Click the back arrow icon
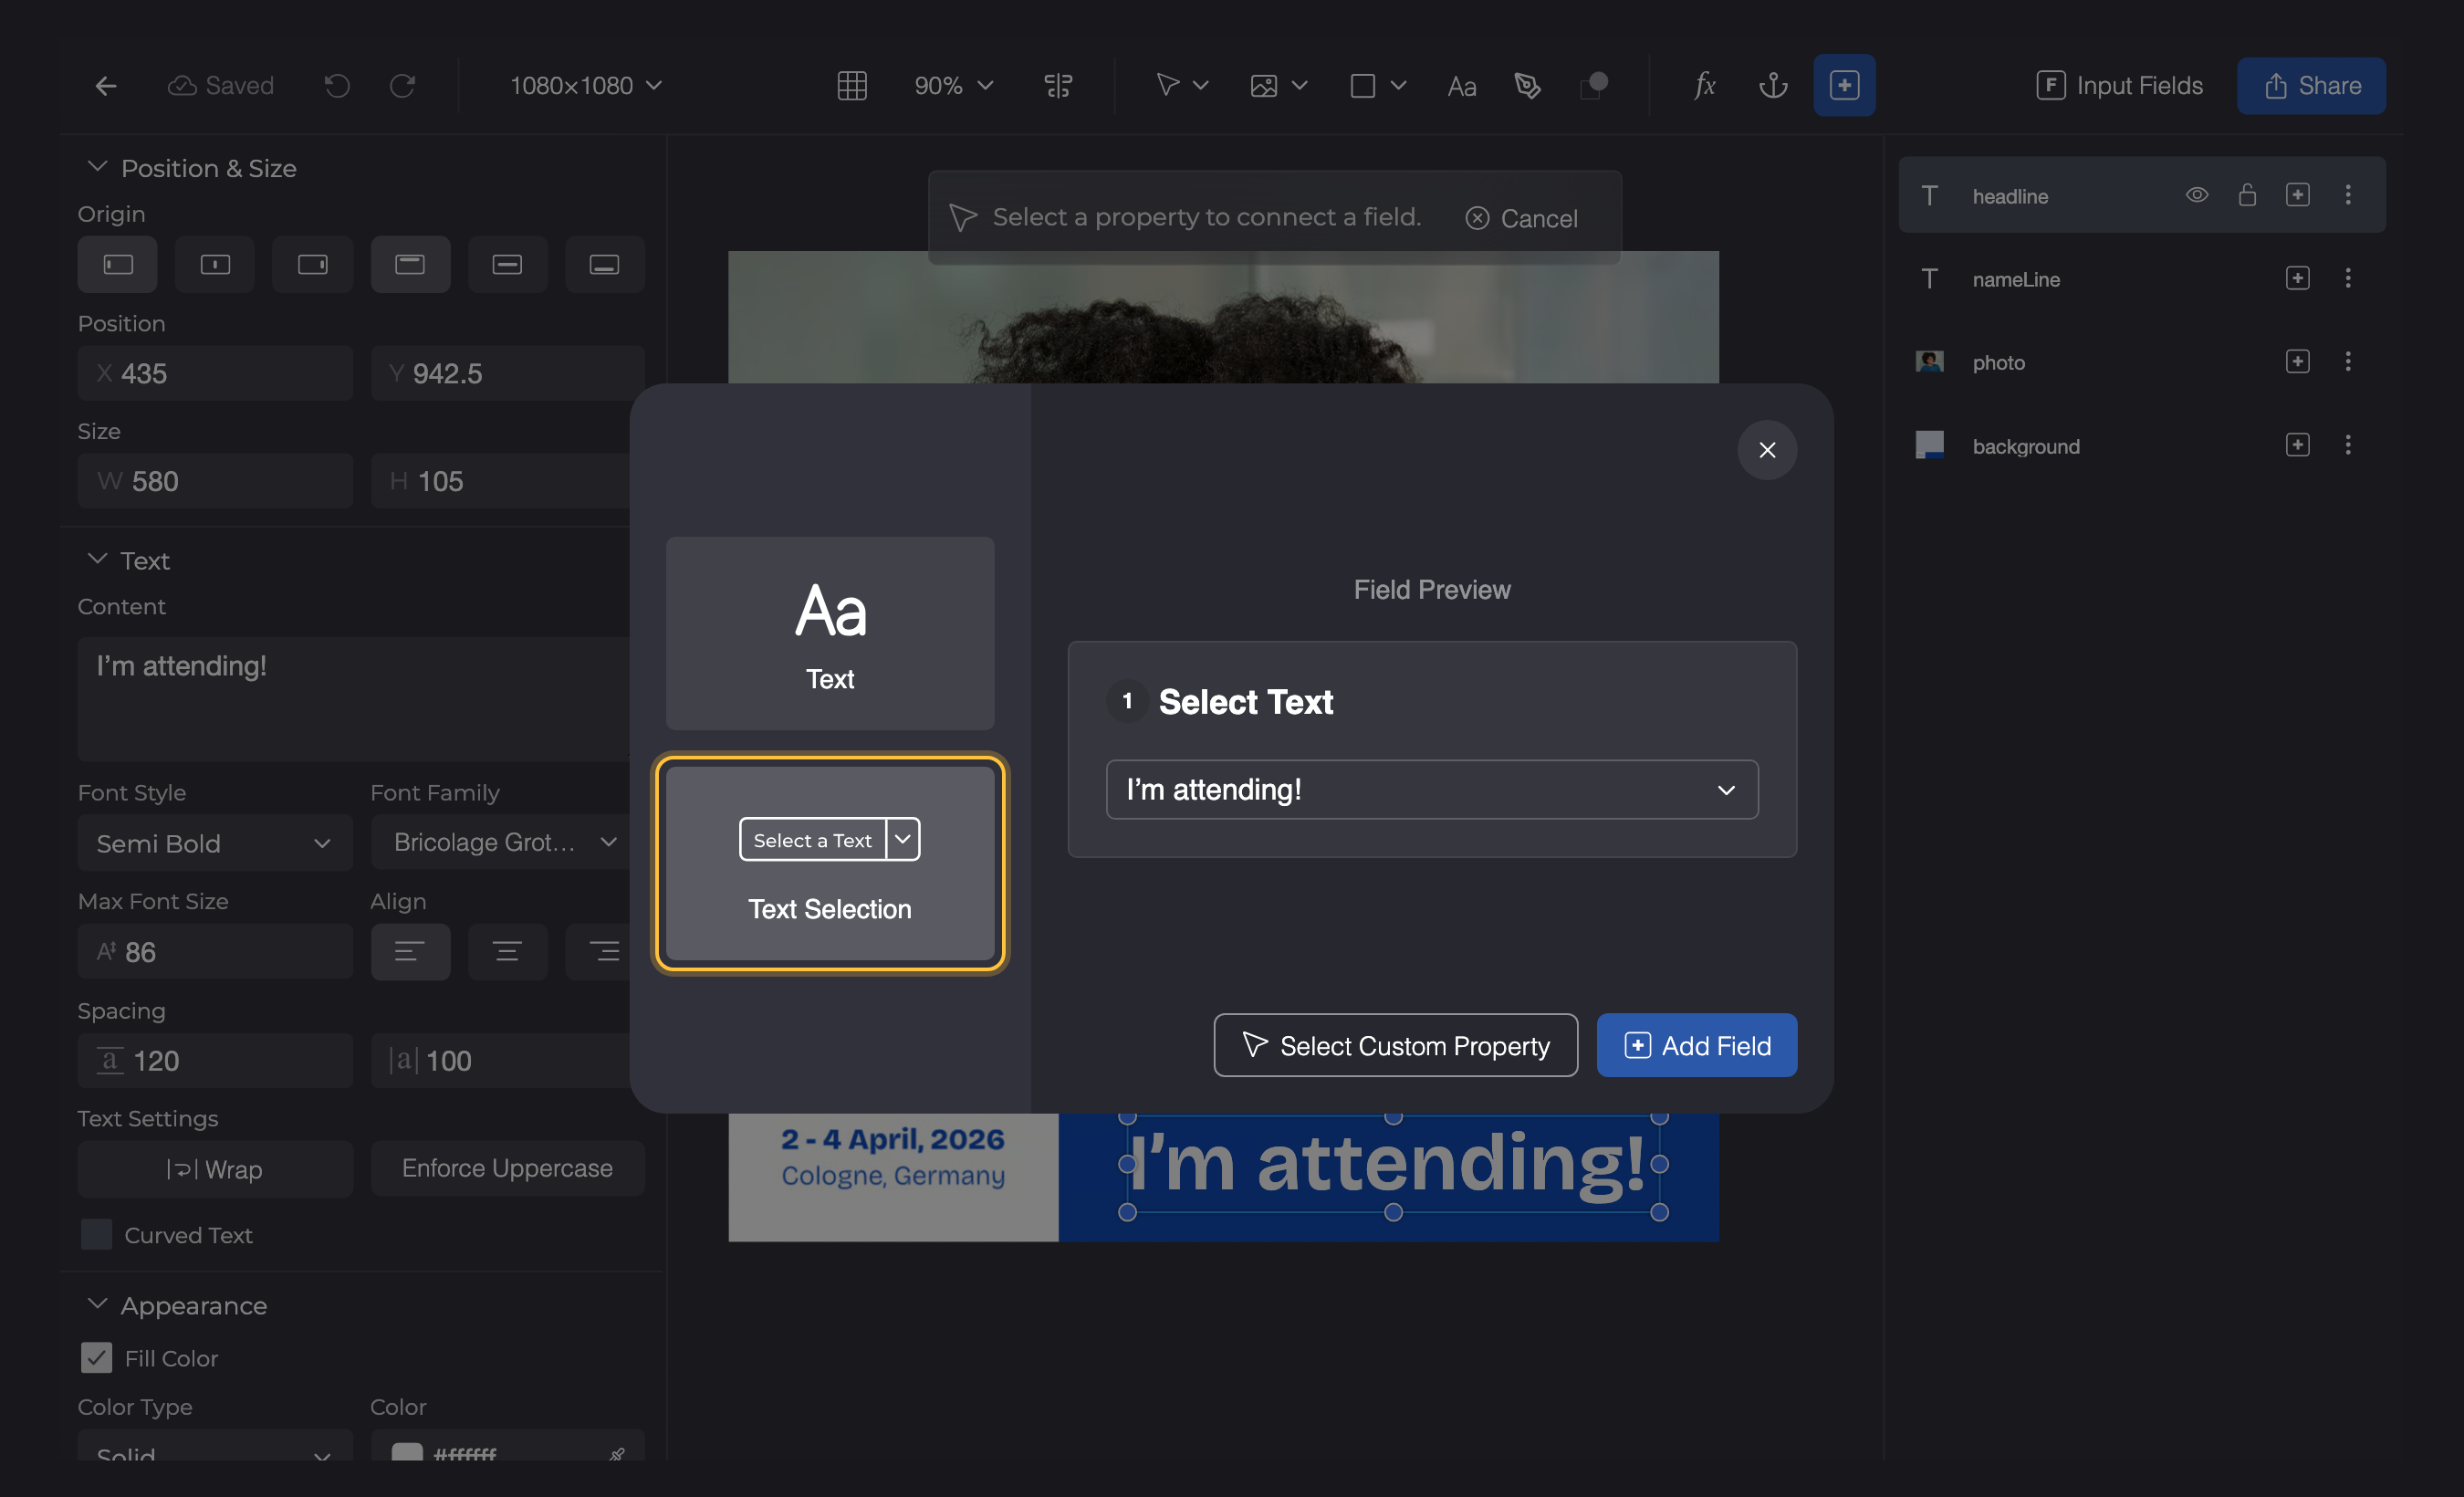 pyautogui.click(x=106, y=86)
